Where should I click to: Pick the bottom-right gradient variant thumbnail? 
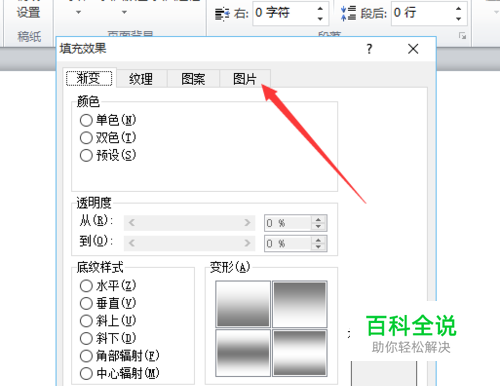click(x=300, y=353)
